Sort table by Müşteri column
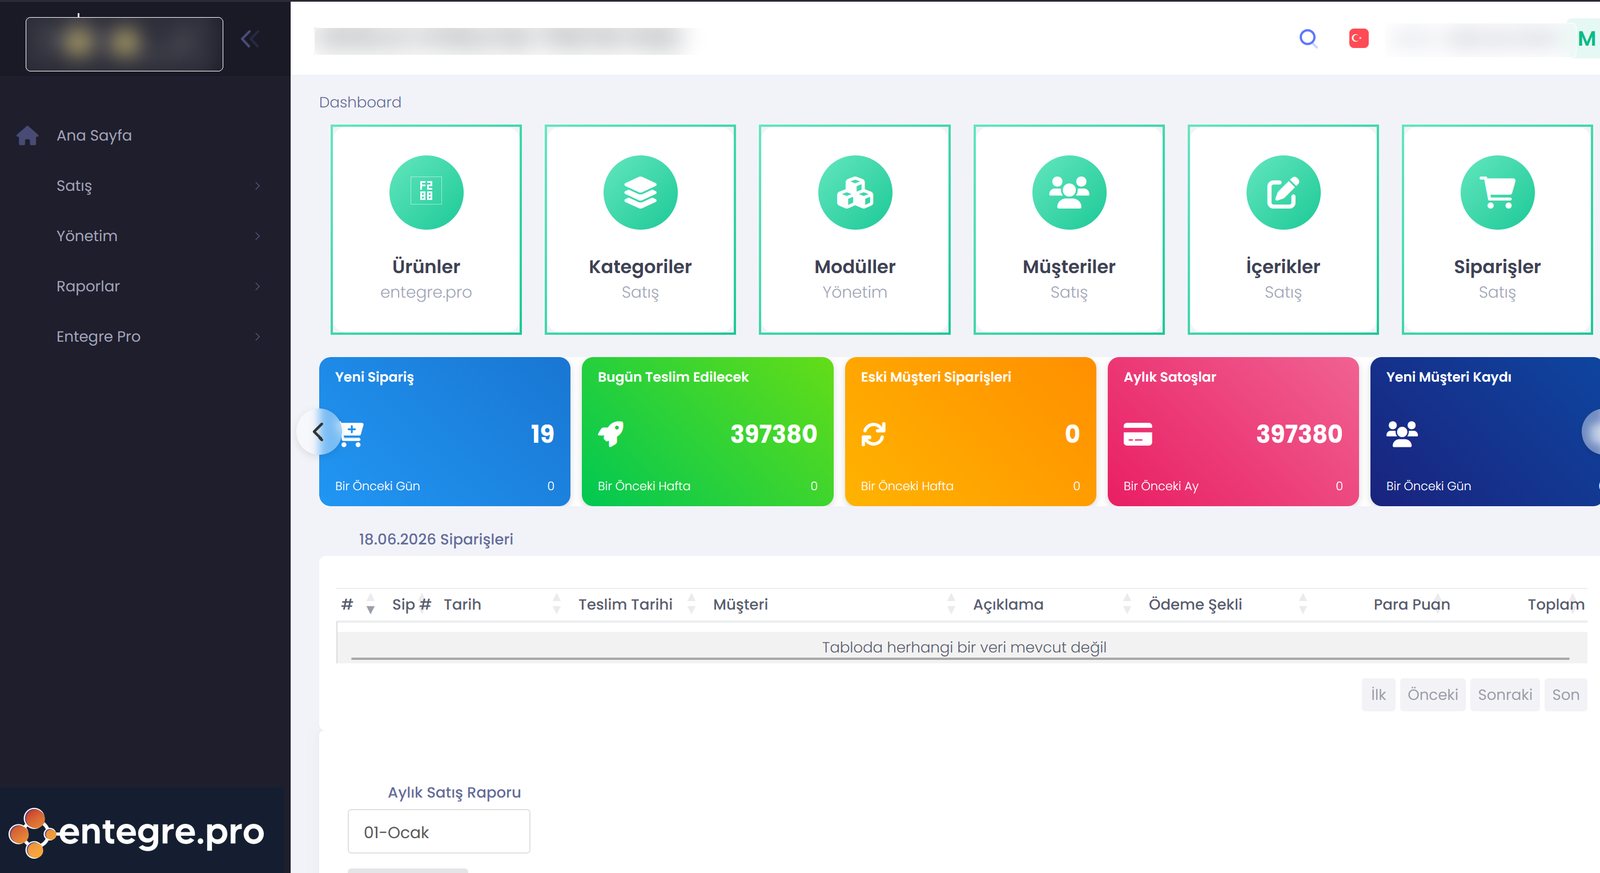Viewport: 1600px width, 873px height. tap(834, 604)
